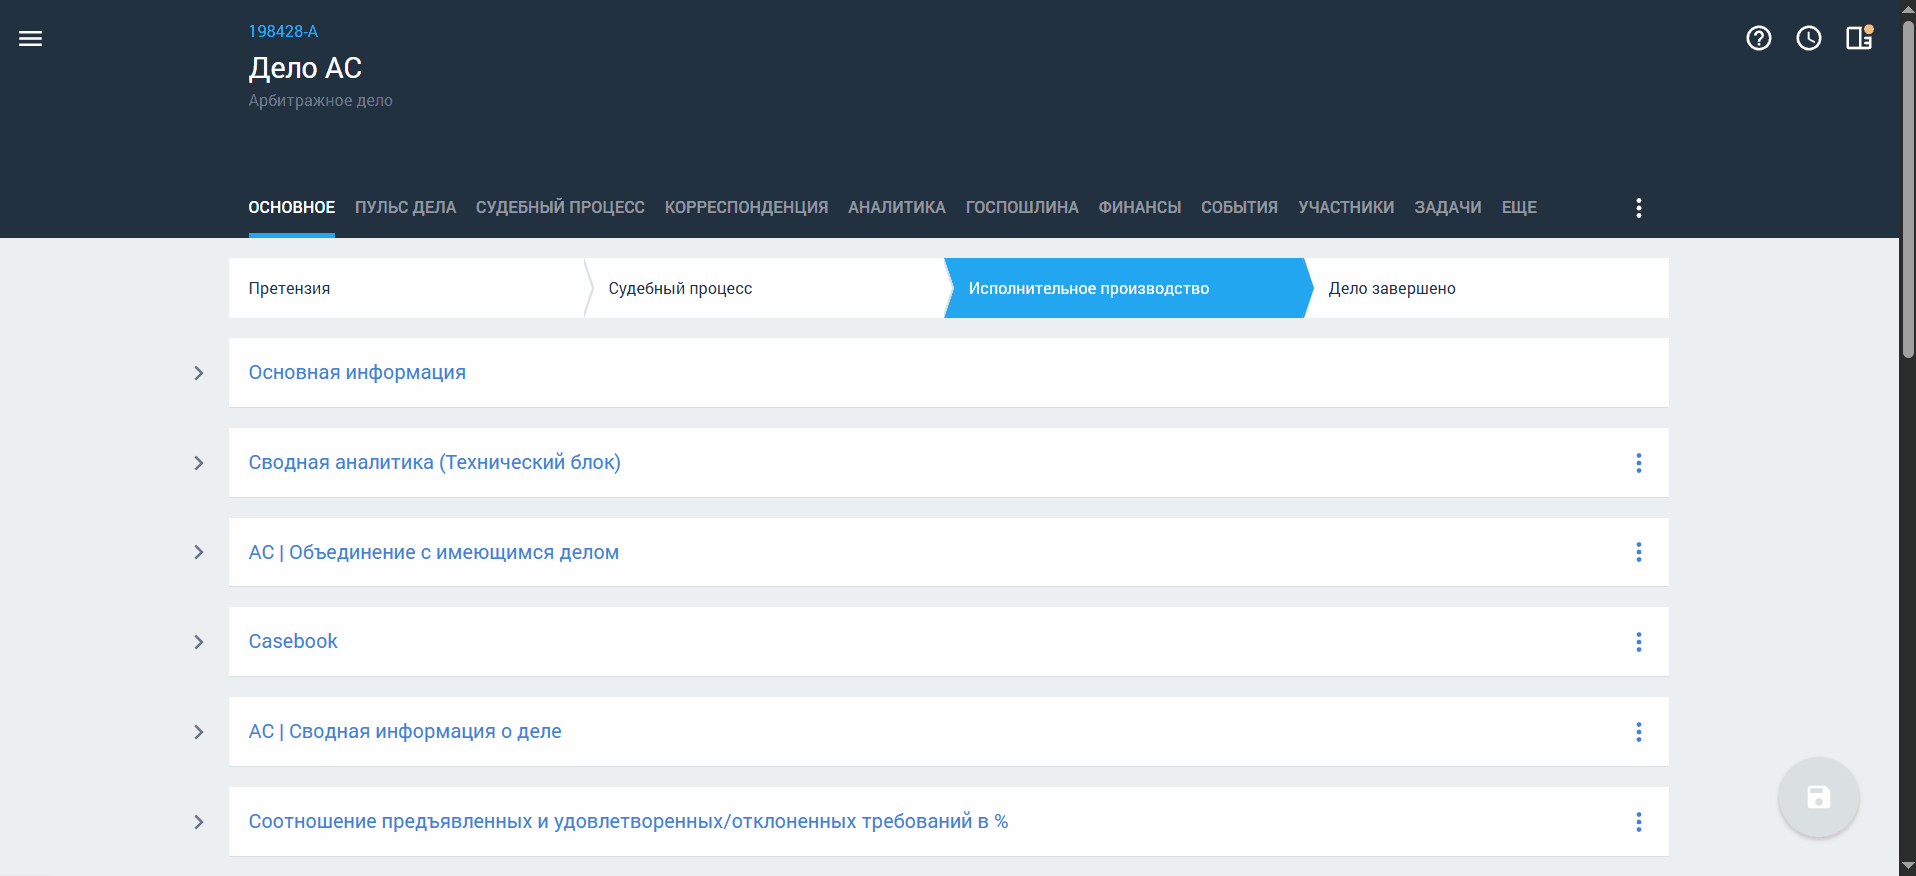1916x876 pixels.
Task: Expand the Основная информация section chevron
Action: [x=199, y=373]
